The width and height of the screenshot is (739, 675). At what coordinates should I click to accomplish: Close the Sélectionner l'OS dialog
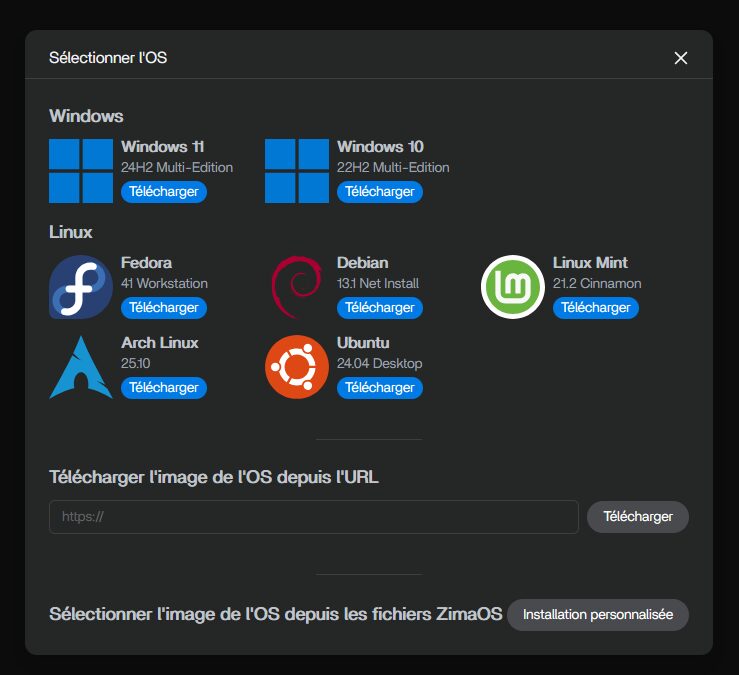681,58
